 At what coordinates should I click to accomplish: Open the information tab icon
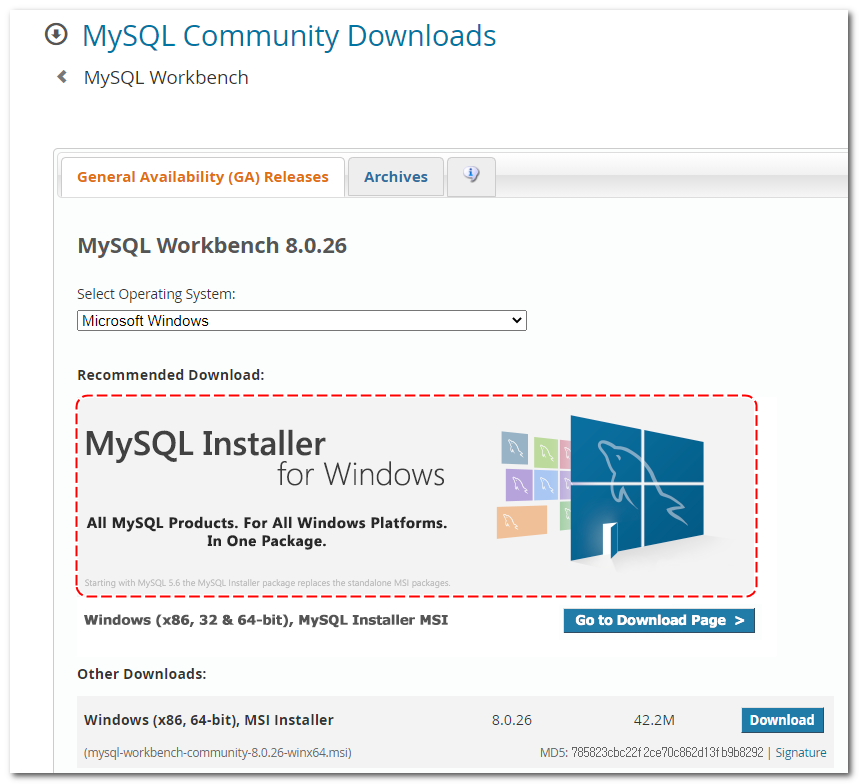point(471,176)
